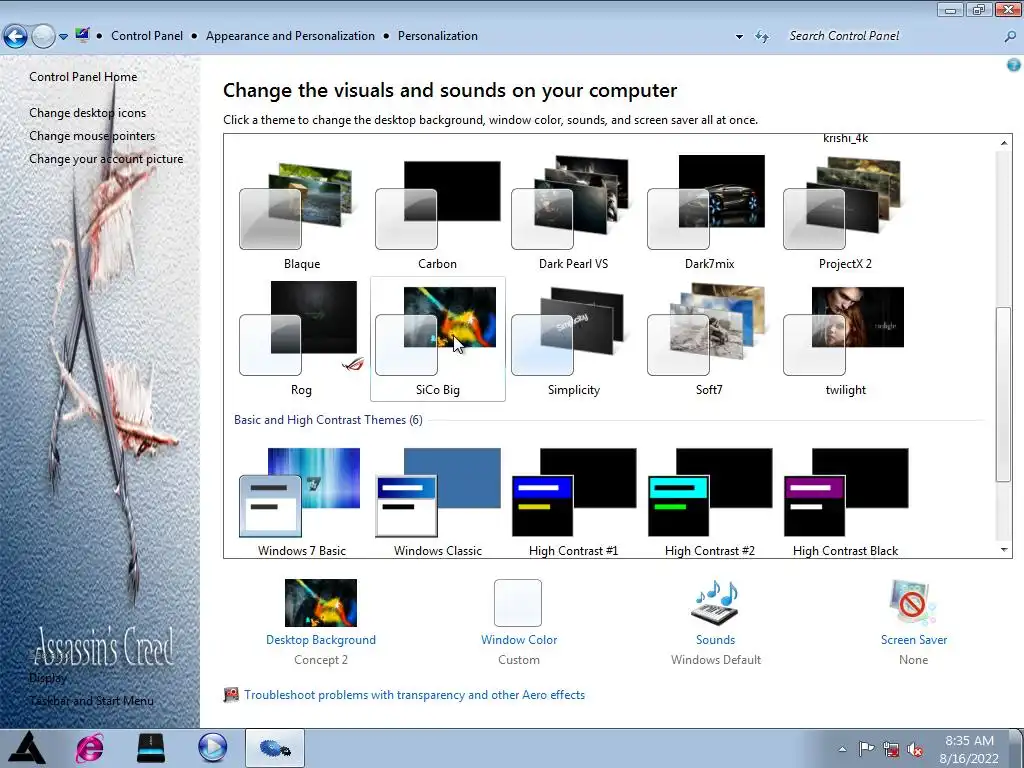This screenshot has height=768, width=1024.
Task: Click Appearance and Personalization breadcrumb
Action: [290, 36]
